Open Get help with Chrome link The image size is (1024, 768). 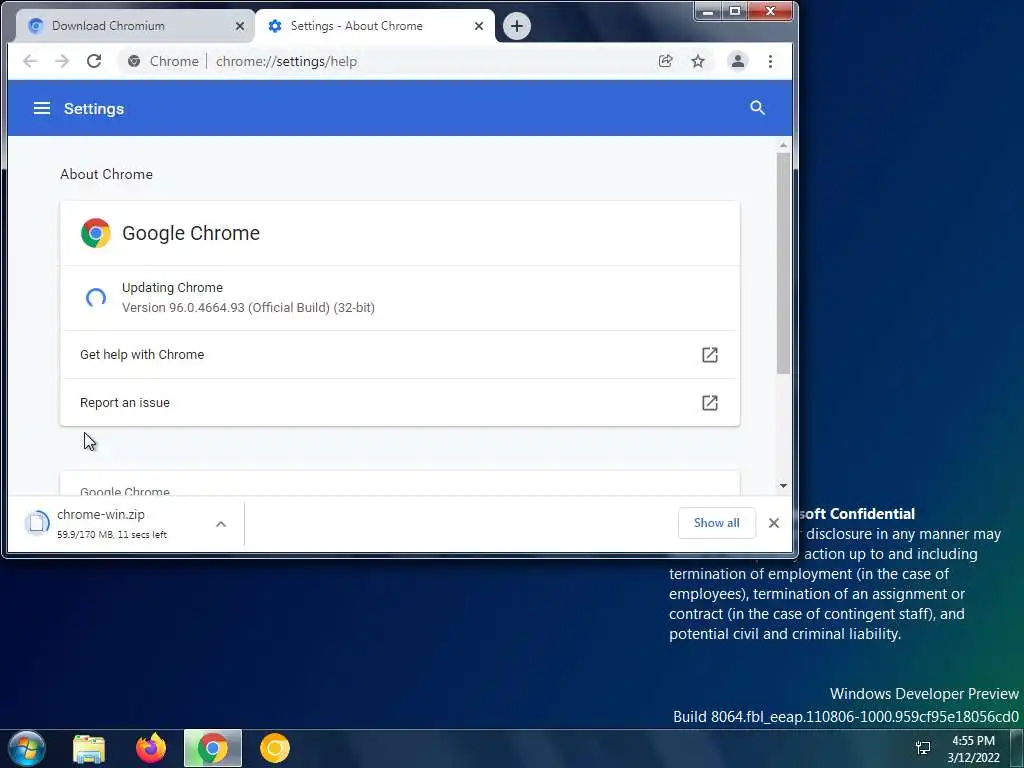(400, 355)
